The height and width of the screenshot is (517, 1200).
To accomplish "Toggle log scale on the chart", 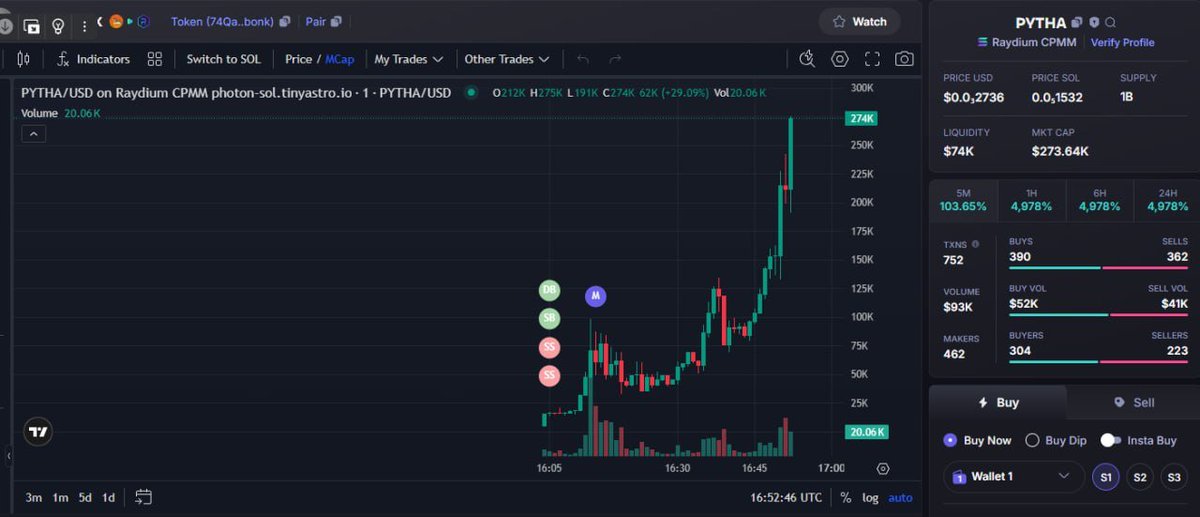I will point(871,497).
